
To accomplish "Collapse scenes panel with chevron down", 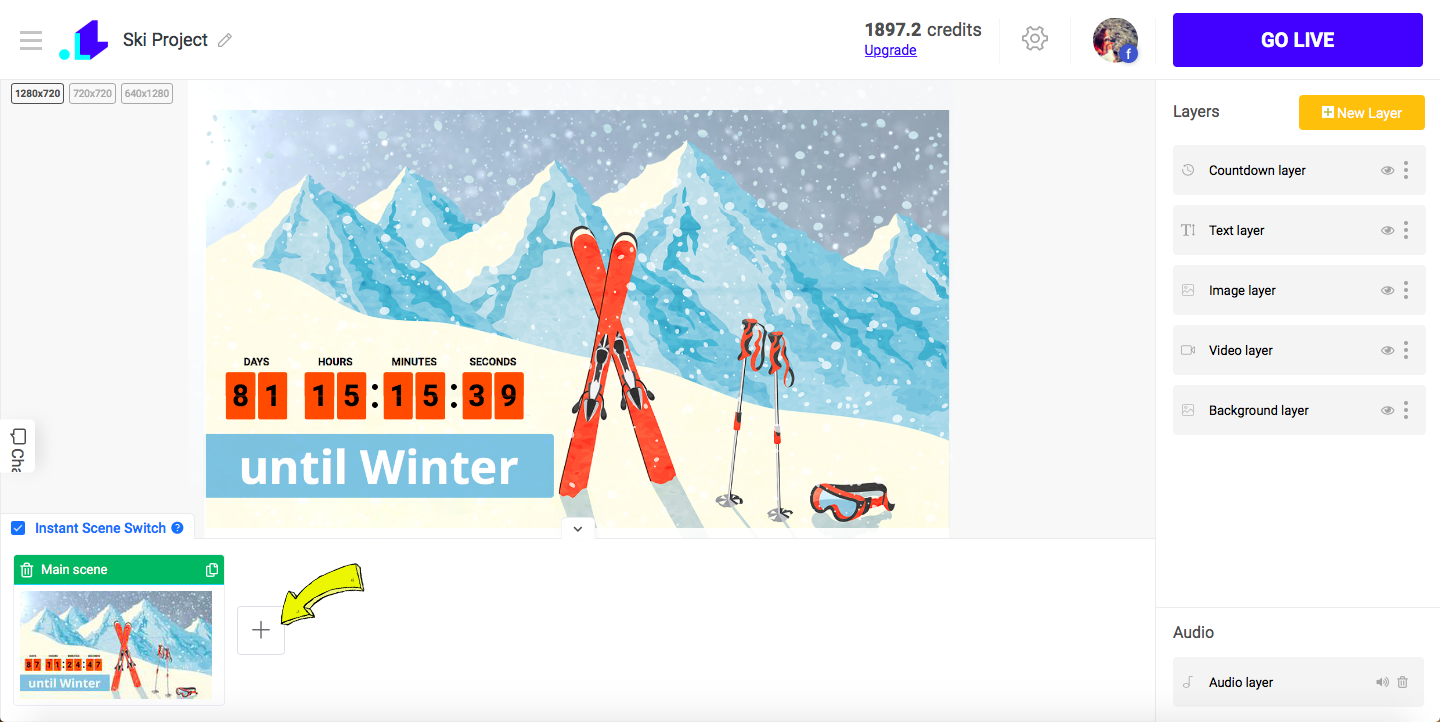I will (578, 528).
